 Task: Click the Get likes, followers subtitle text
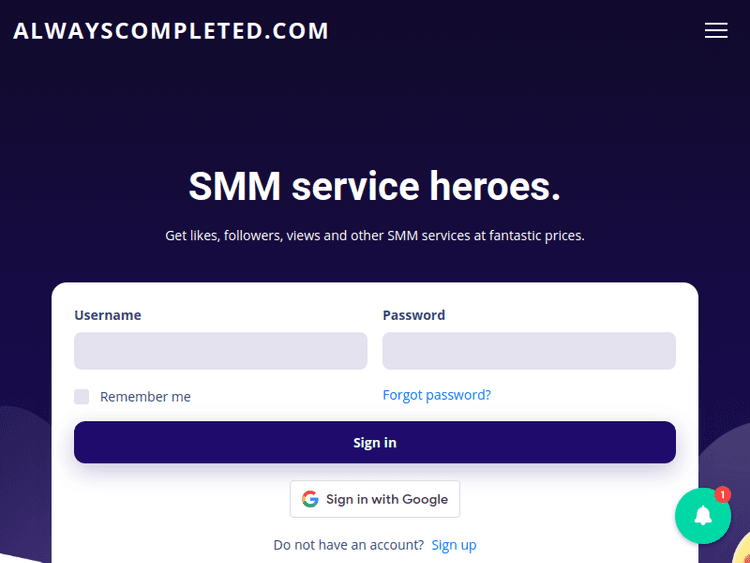click(x=375, y=236)
